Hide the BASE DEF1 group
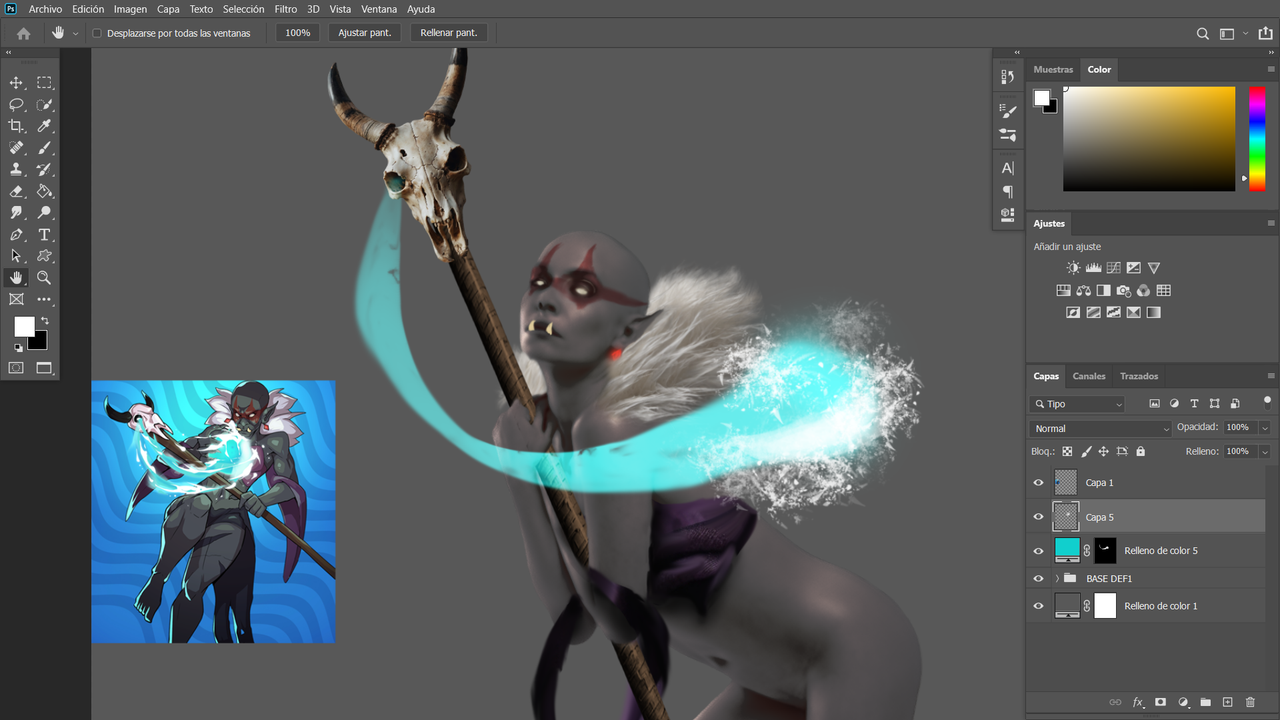 [1038, 578]
